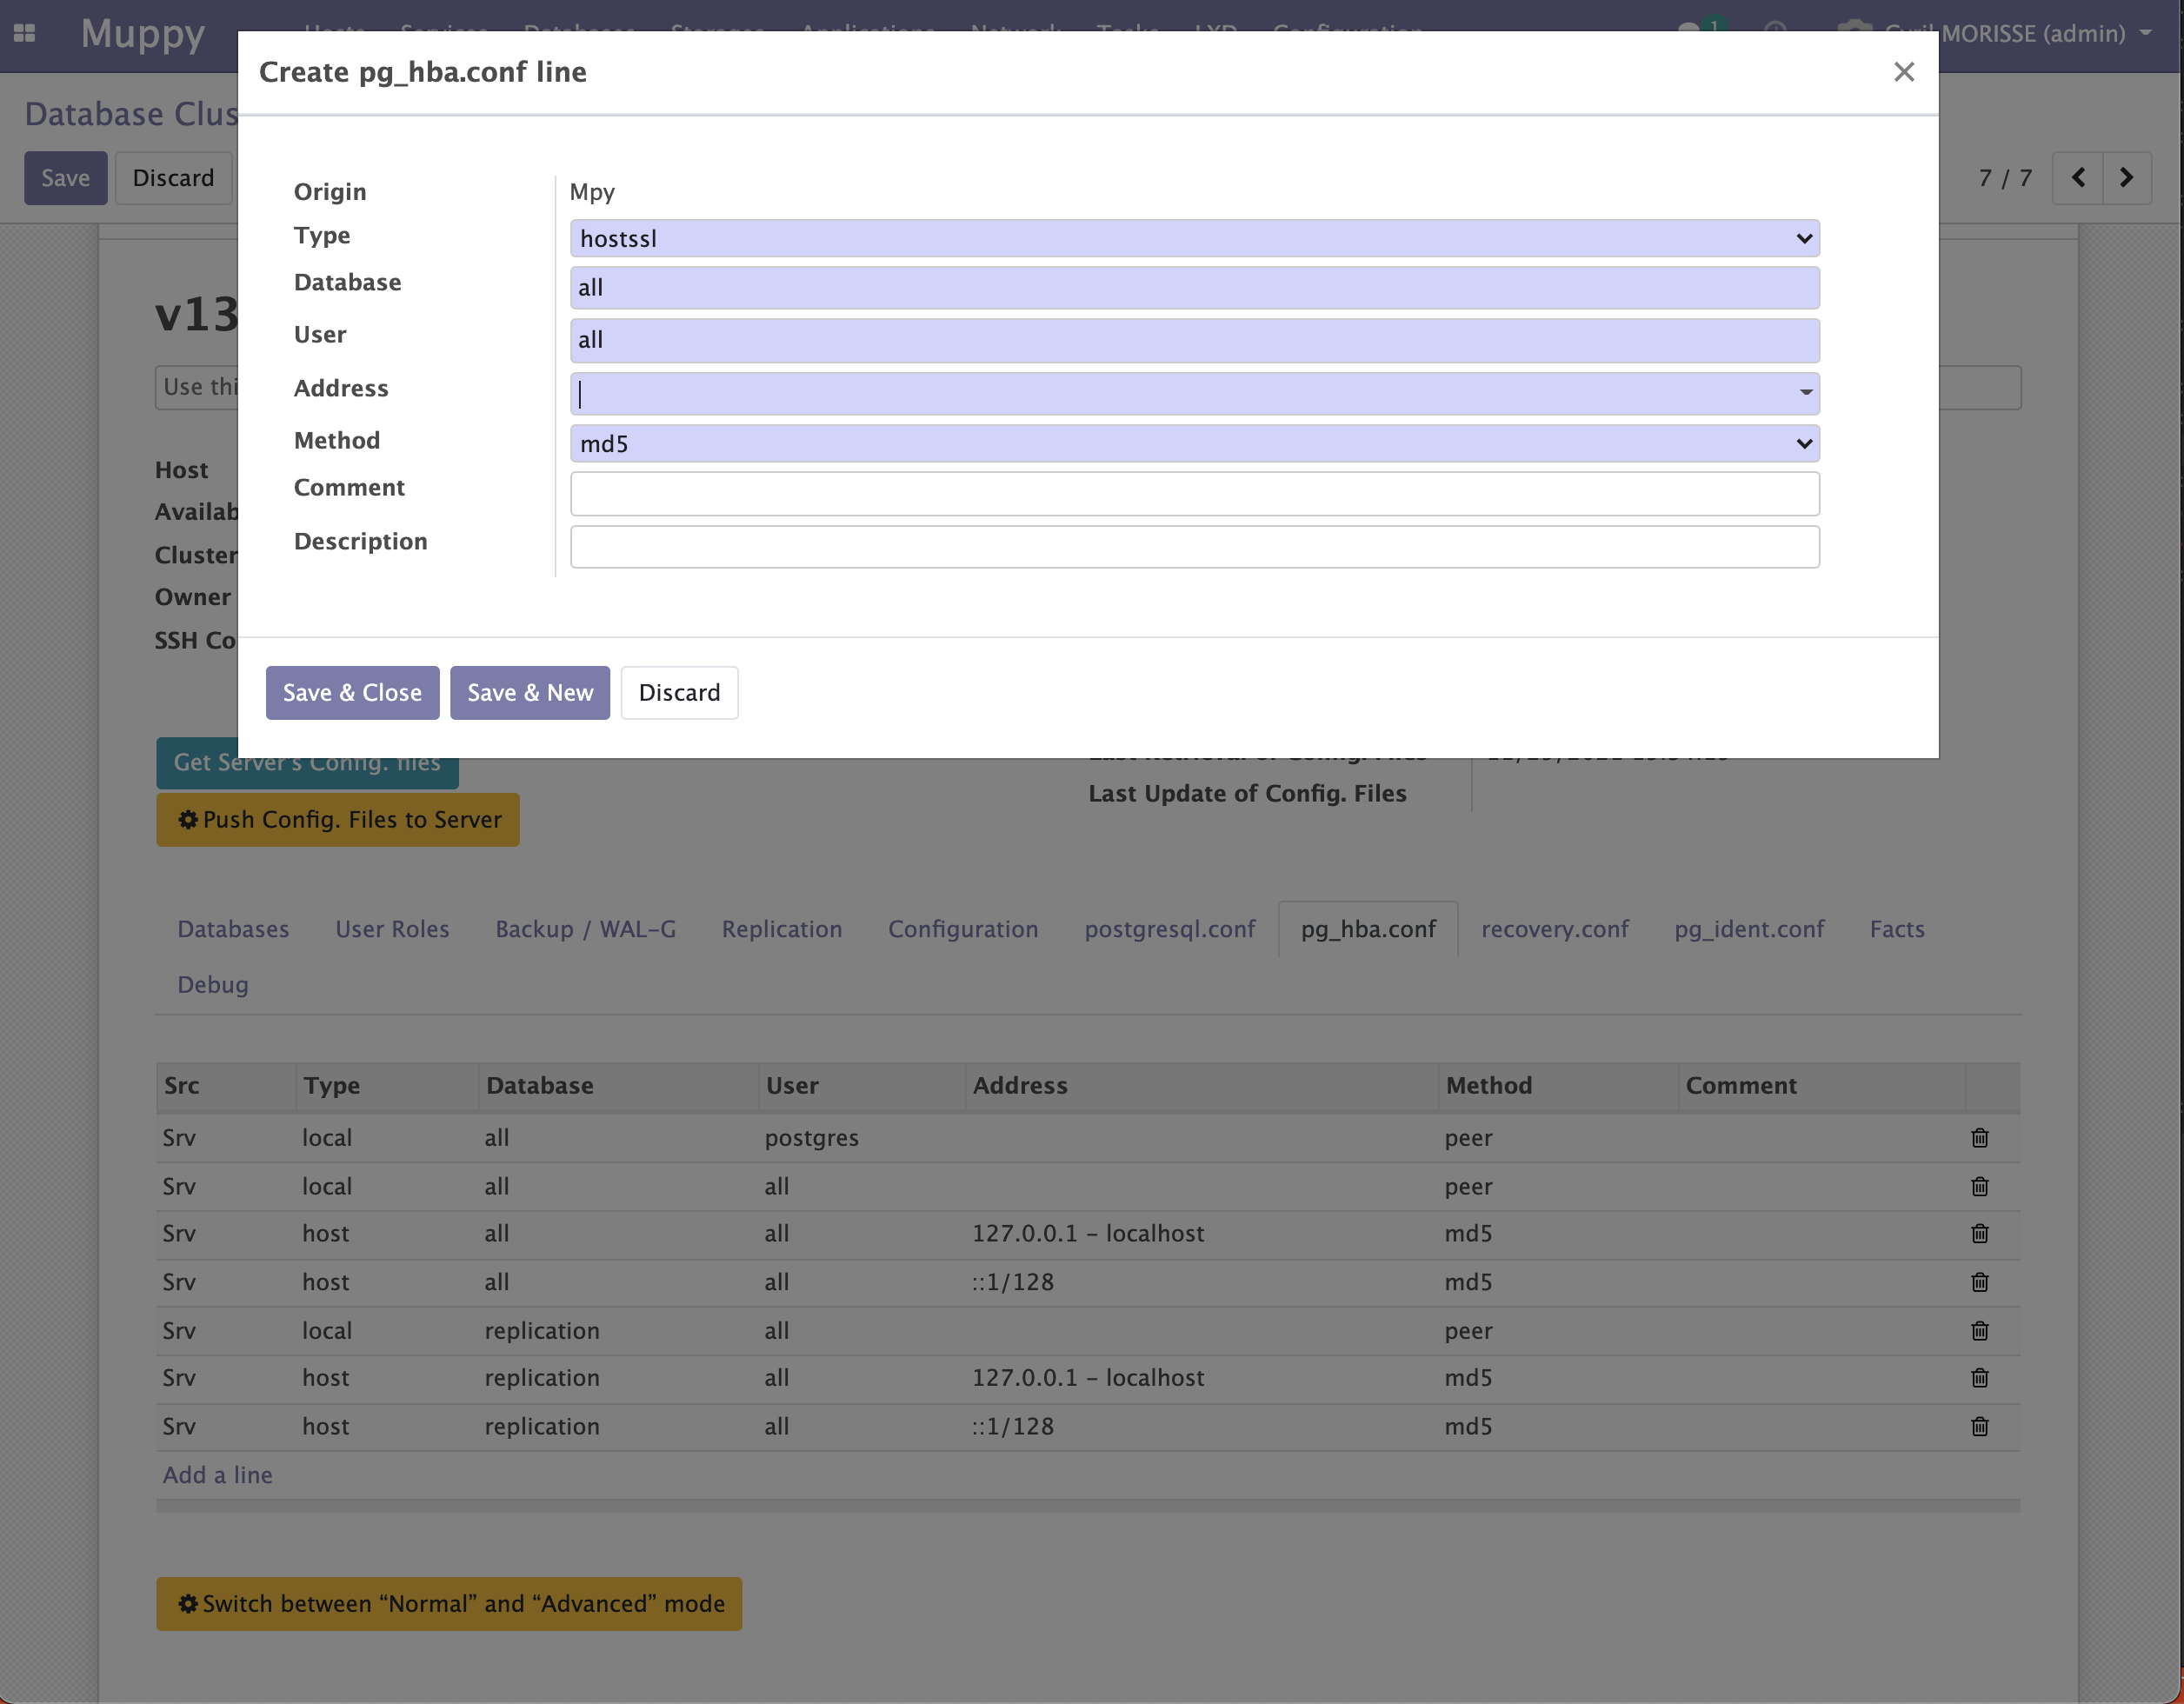Image resolution: width=2184 pixels, height=1704 pixels.
Task: Delete the local postgres peer row
Action: pyautogui.click(x=1979, y=1138)
